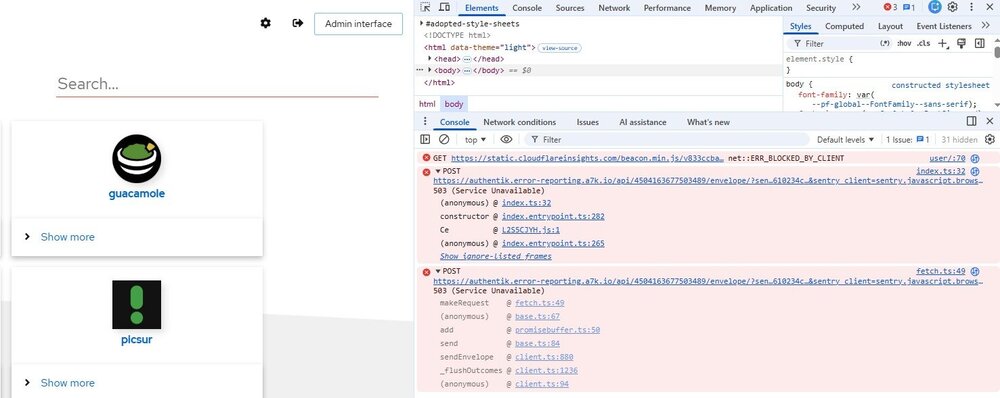1000x398 pixels.
Task: Open the fetch.ts:49 link at right
Action: click(941, 271)
